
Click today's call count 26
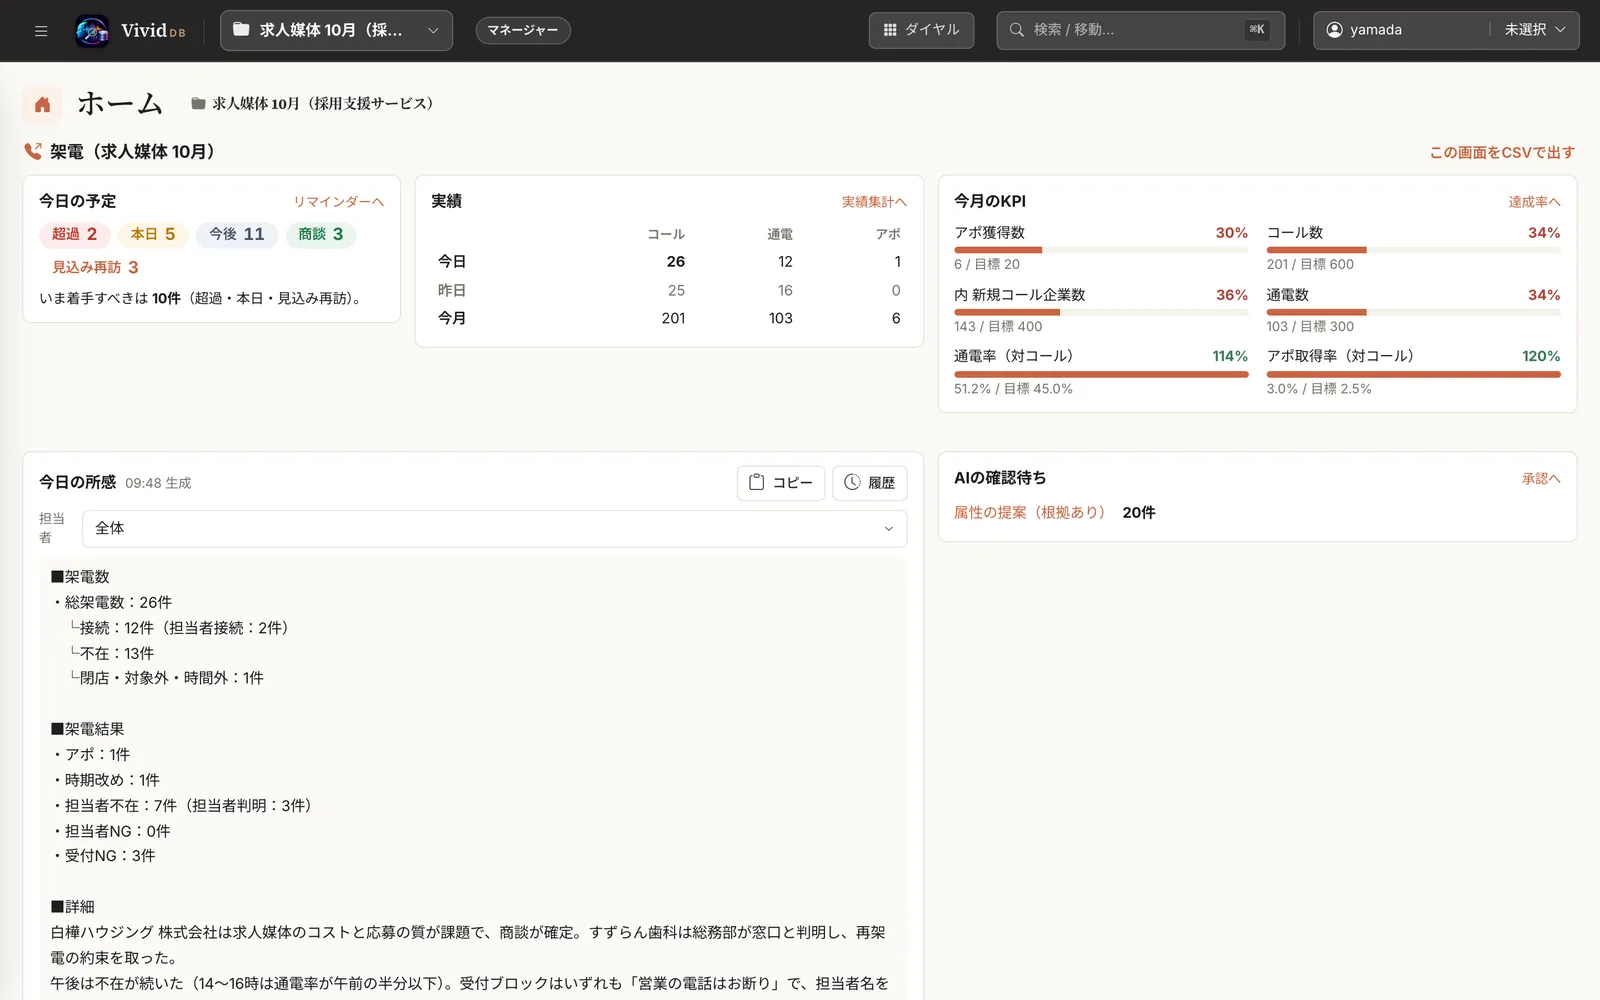[676, 262]
